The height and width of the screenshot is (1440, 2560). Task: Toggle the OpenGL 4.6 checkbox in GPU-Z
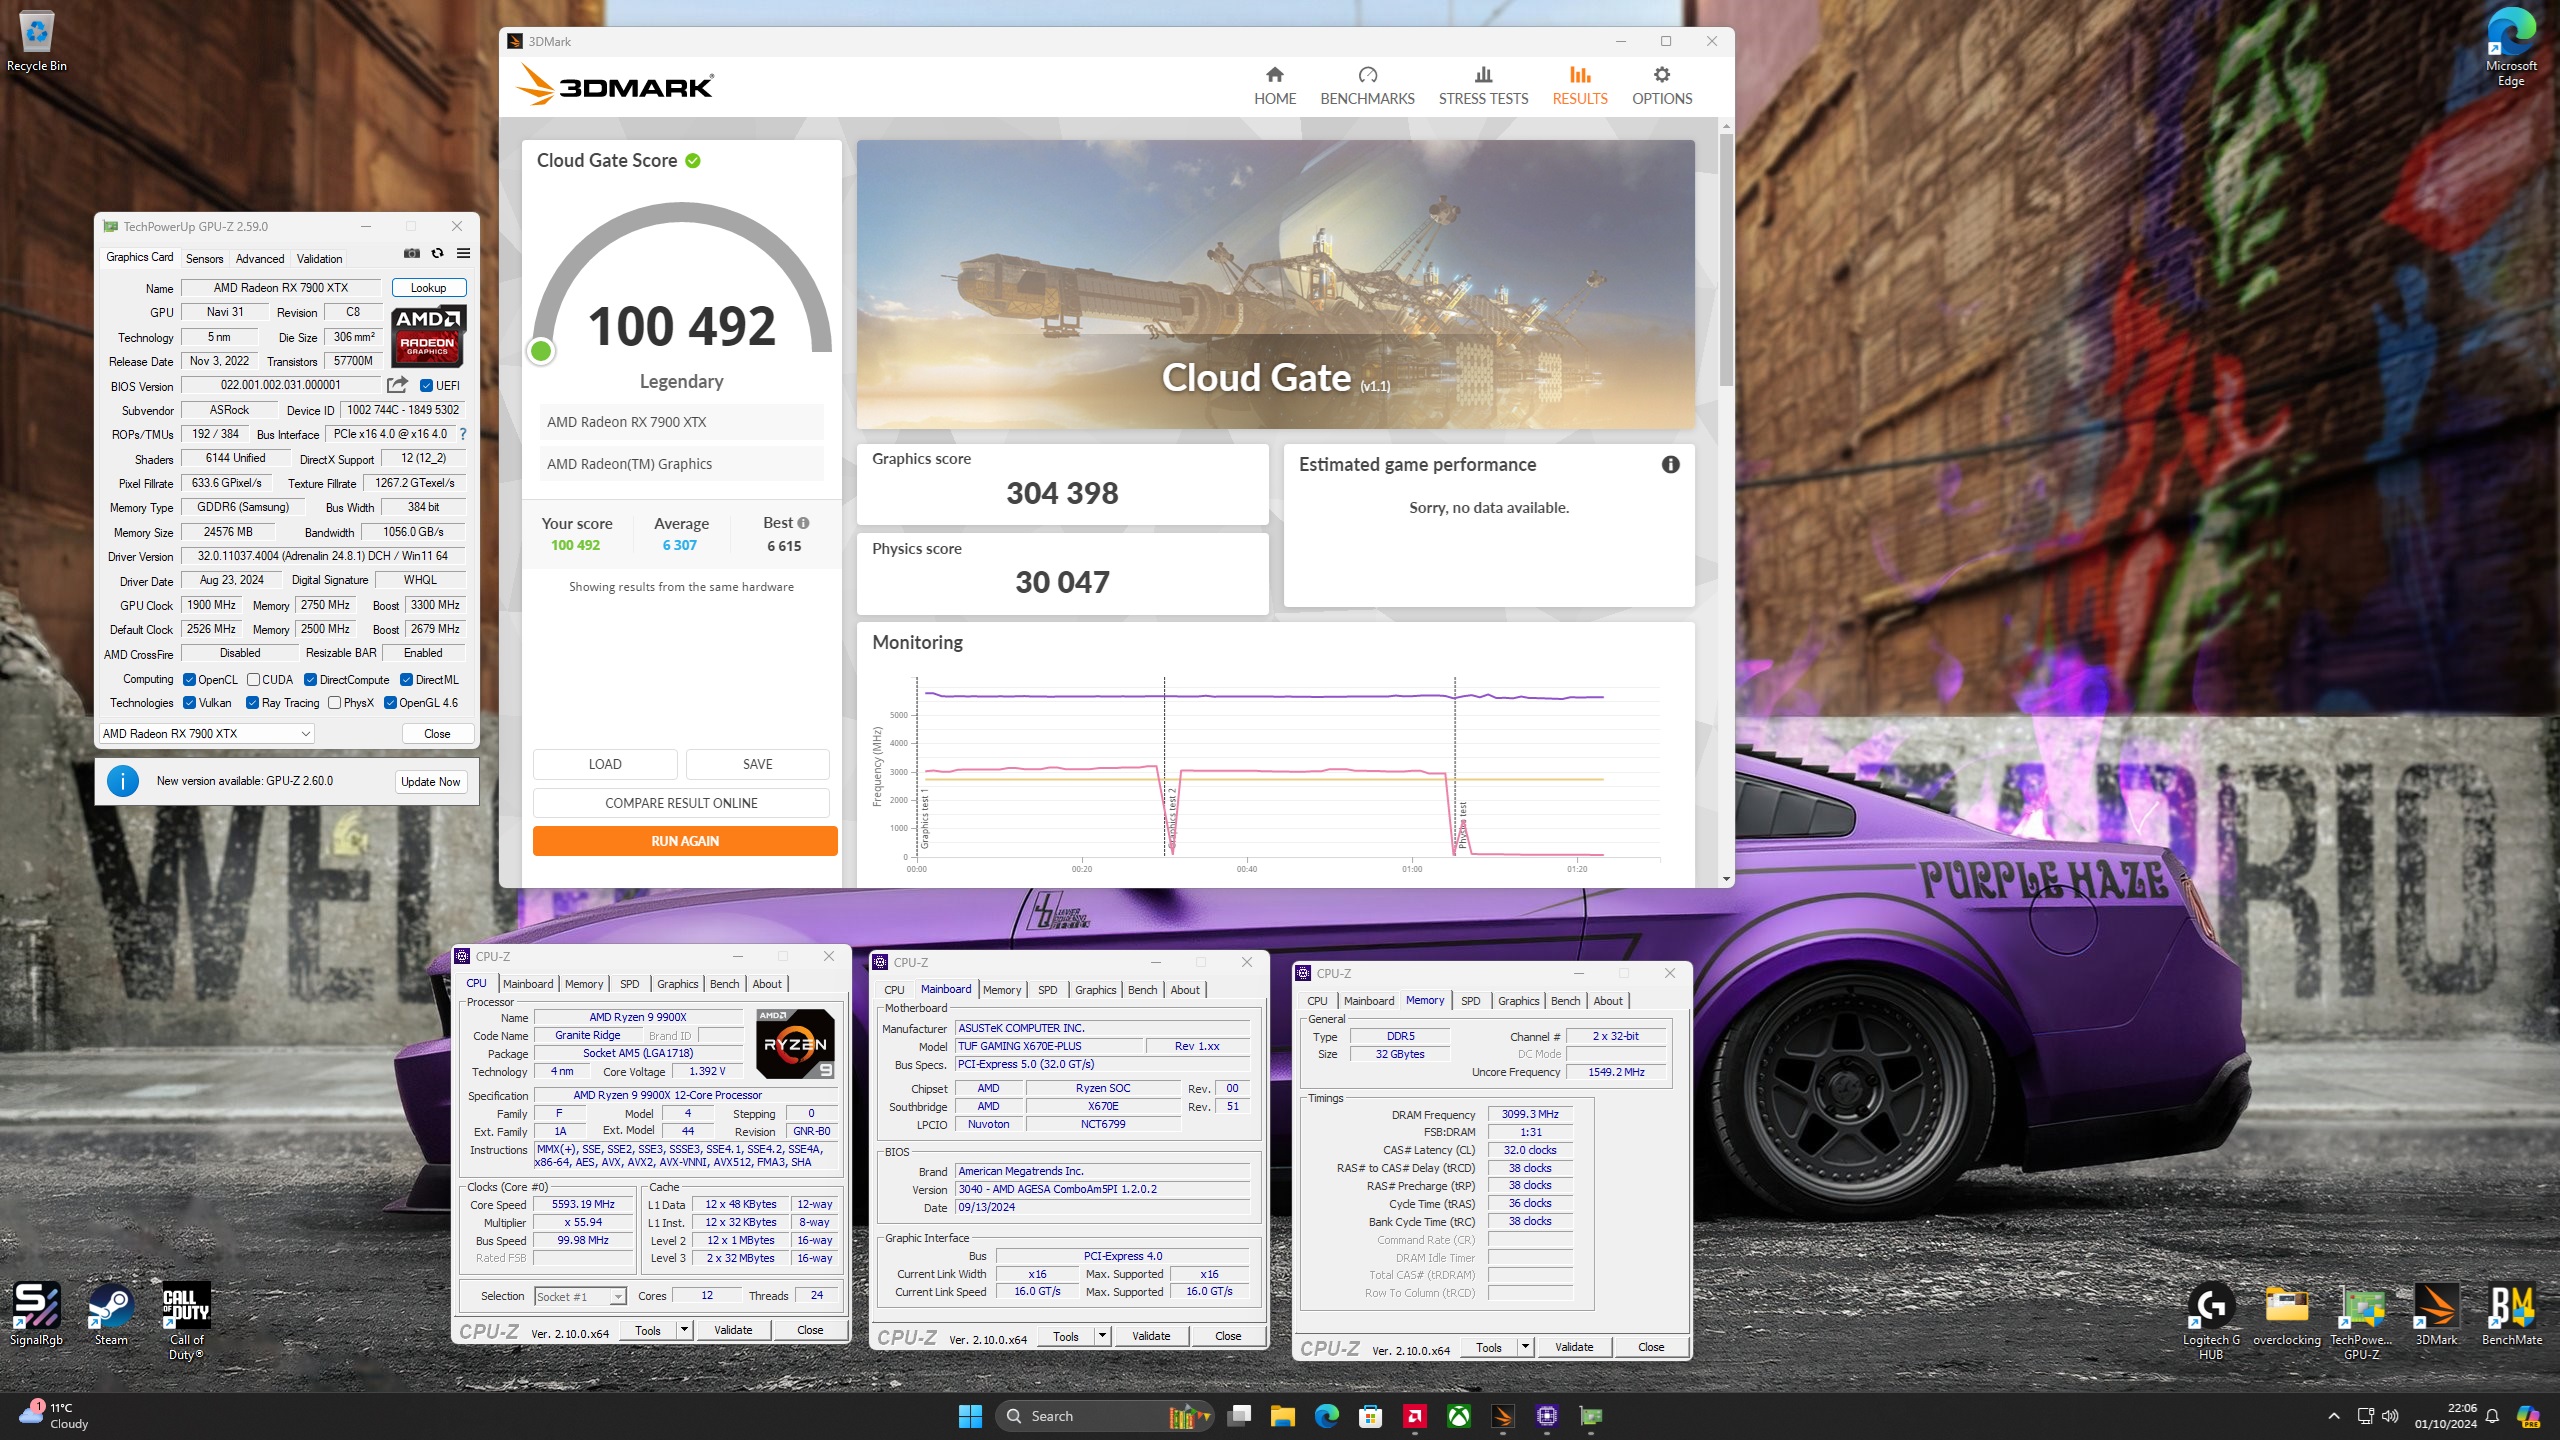[390, 703]
